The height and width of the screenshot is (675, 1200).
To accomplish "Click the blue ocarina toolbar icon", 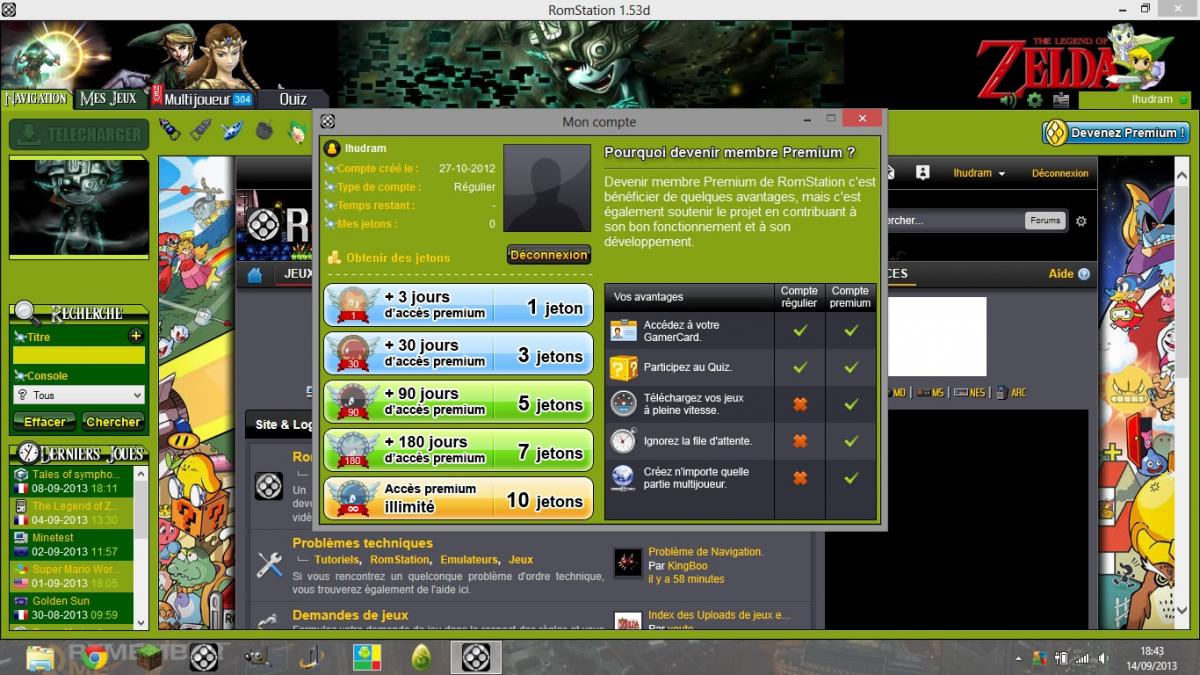I will pos(233,130).
